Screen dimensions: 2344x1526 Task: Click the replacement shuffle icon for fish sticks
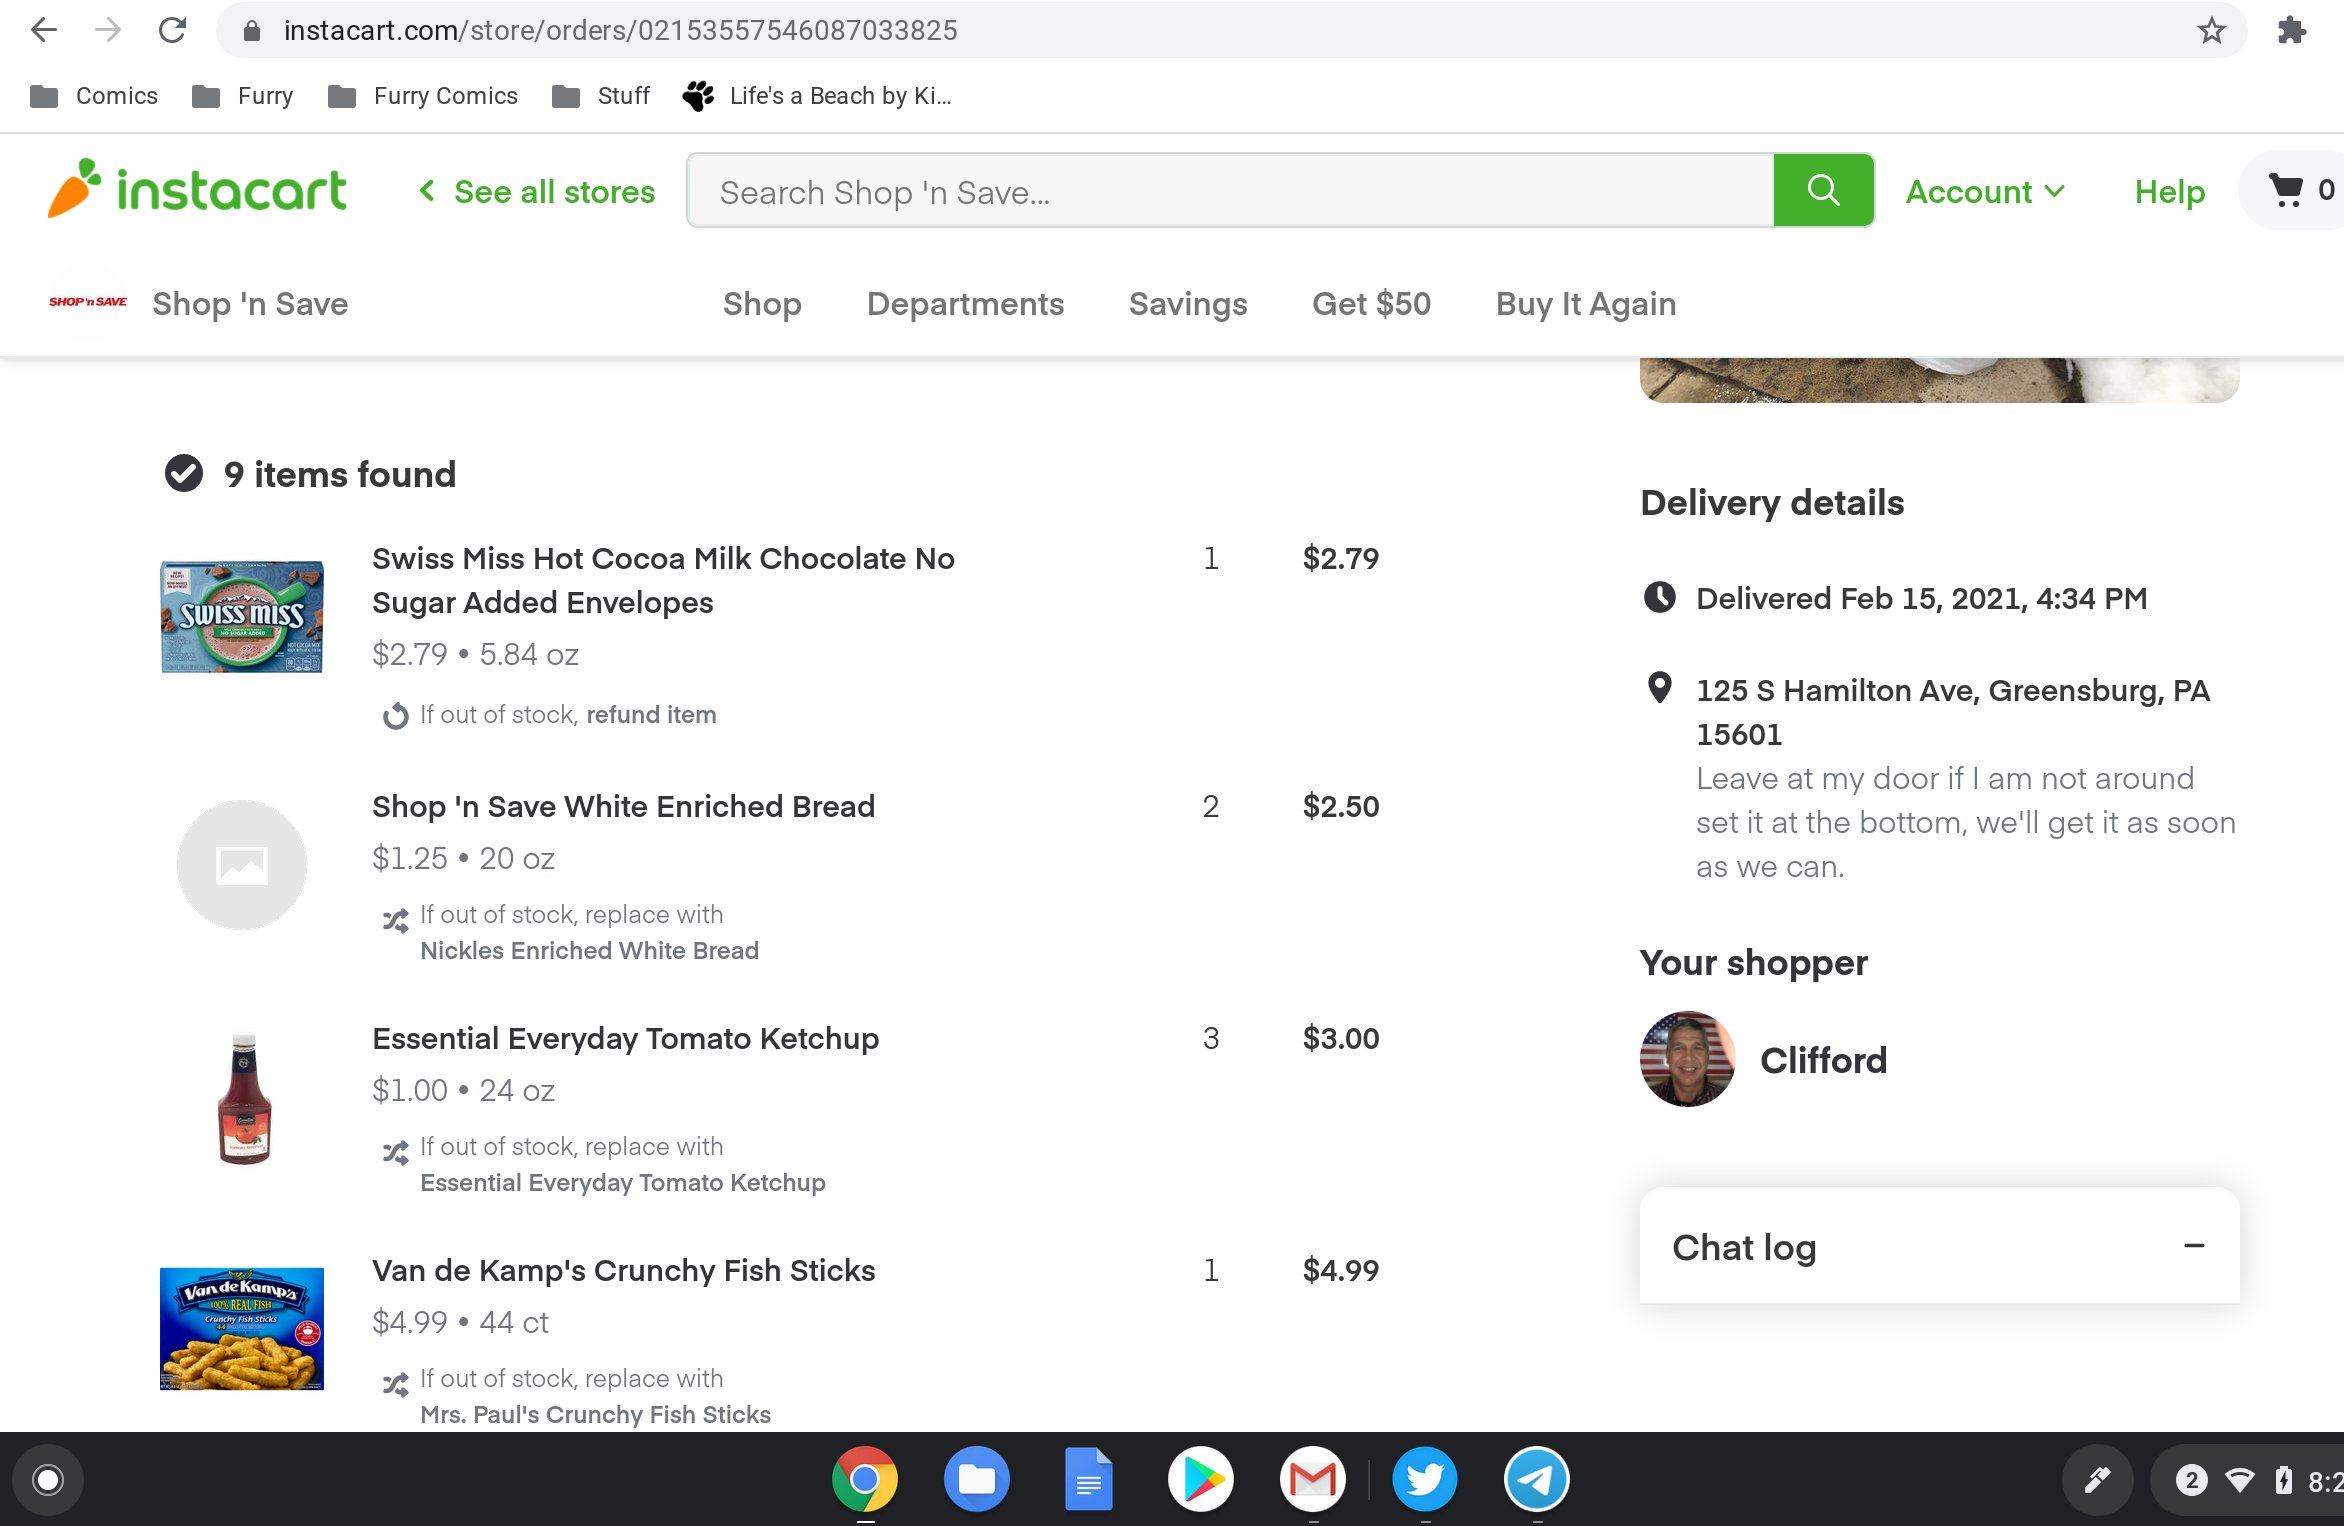[x=396, y=1384]
